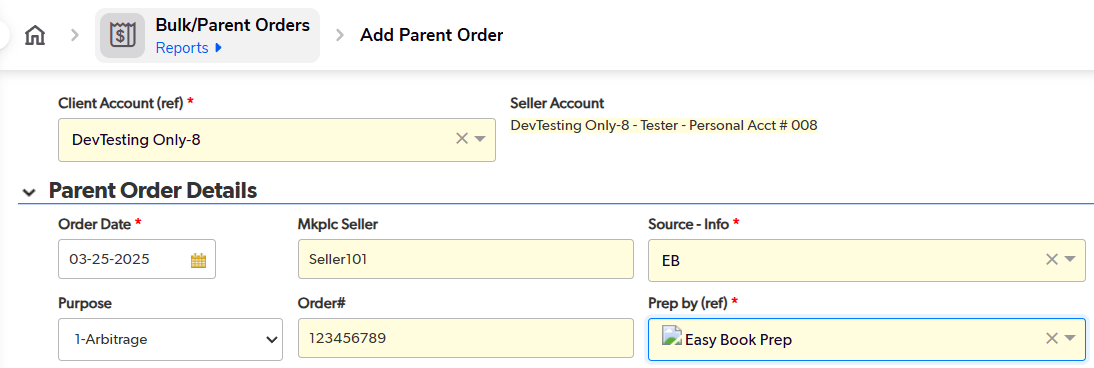Image resolution: width=1094 pixels, height=368 pixels.
Task: Click the breadcrumb arrow after home
Action: [x=75, y=35]
